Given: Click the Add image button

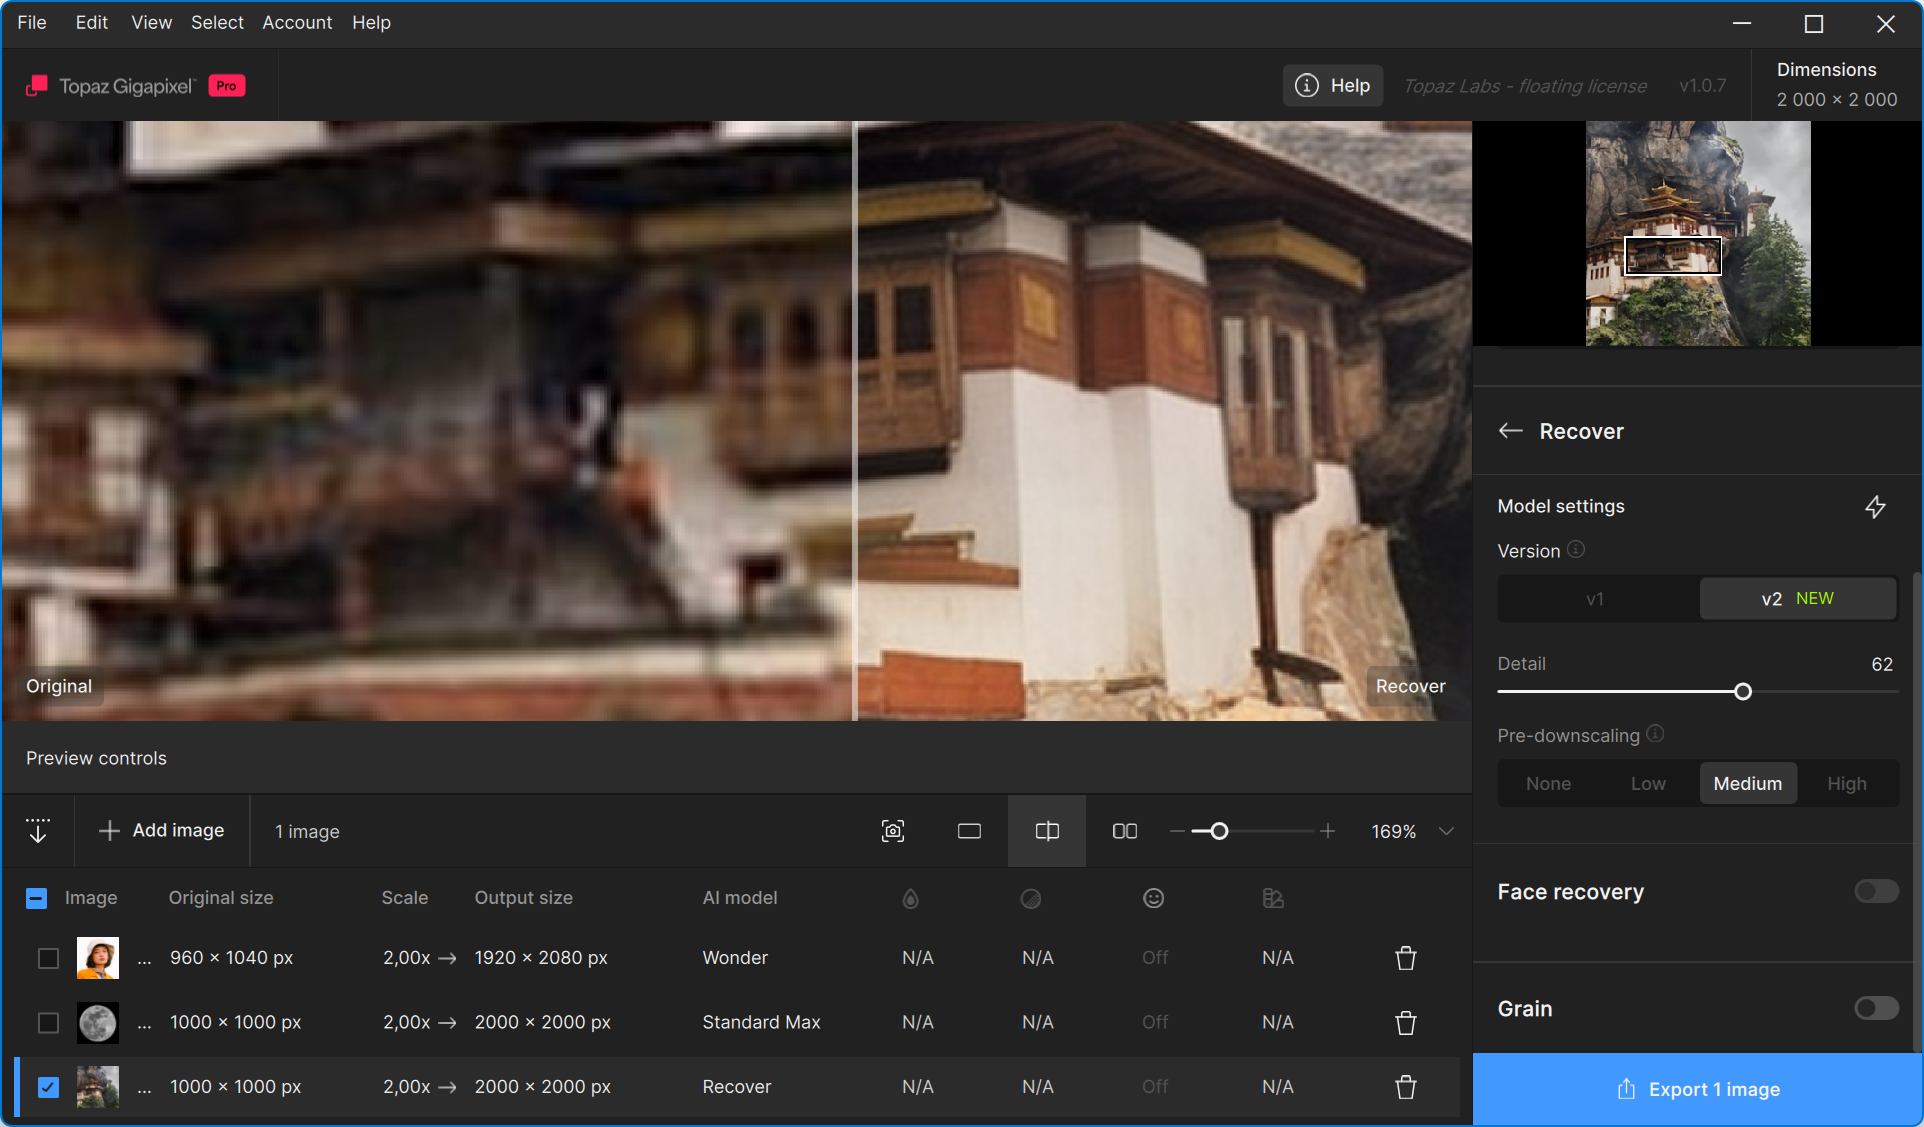Looking at the screenshot, I should 162,831.
